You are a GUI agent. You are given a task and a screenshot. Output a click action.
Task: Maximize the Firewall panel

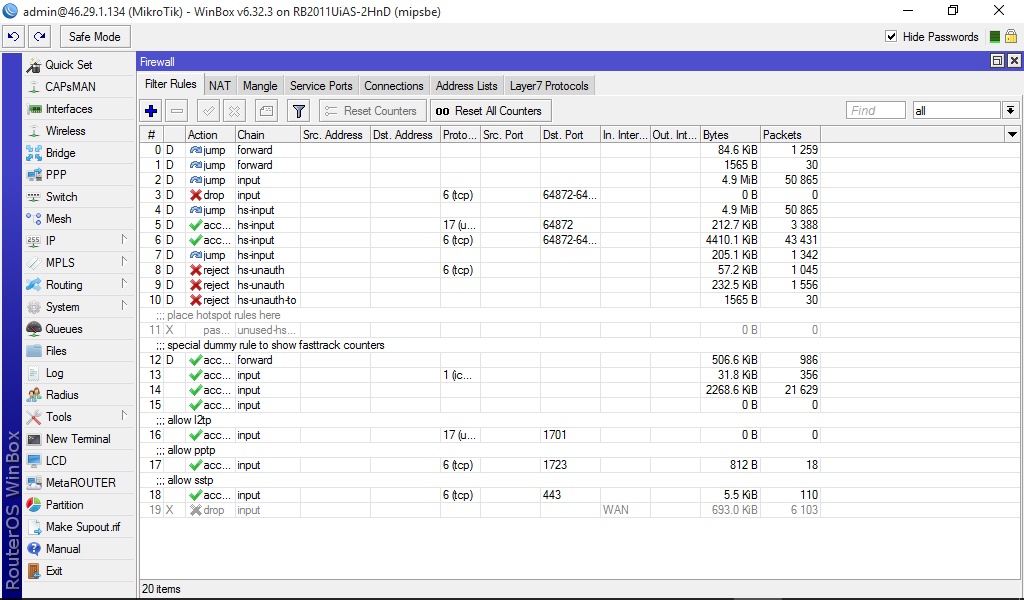coord(997,61)
